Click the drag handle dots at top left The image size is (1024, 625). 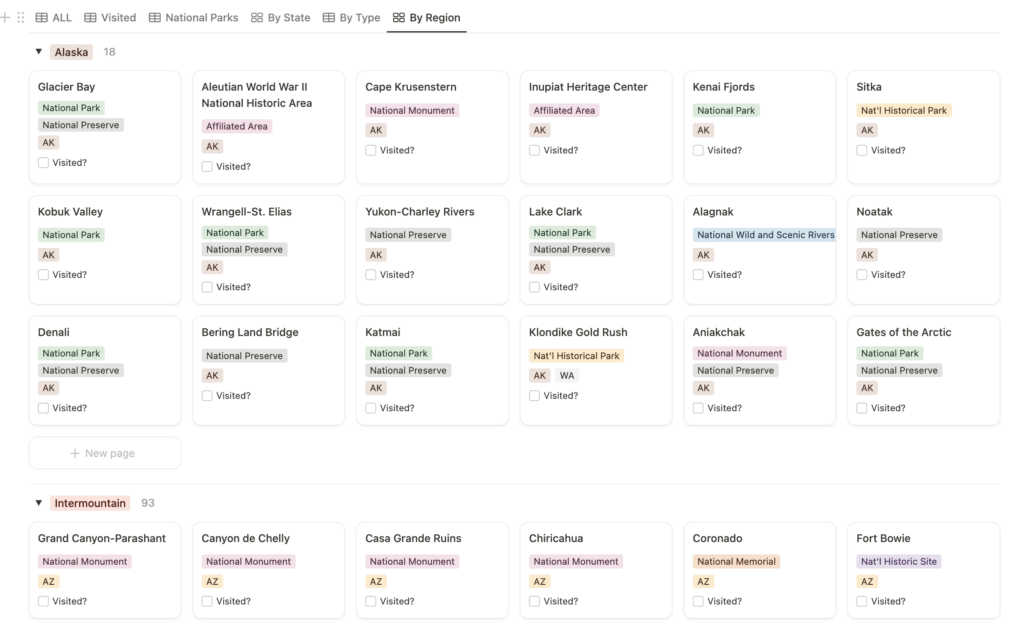[20, 17]
